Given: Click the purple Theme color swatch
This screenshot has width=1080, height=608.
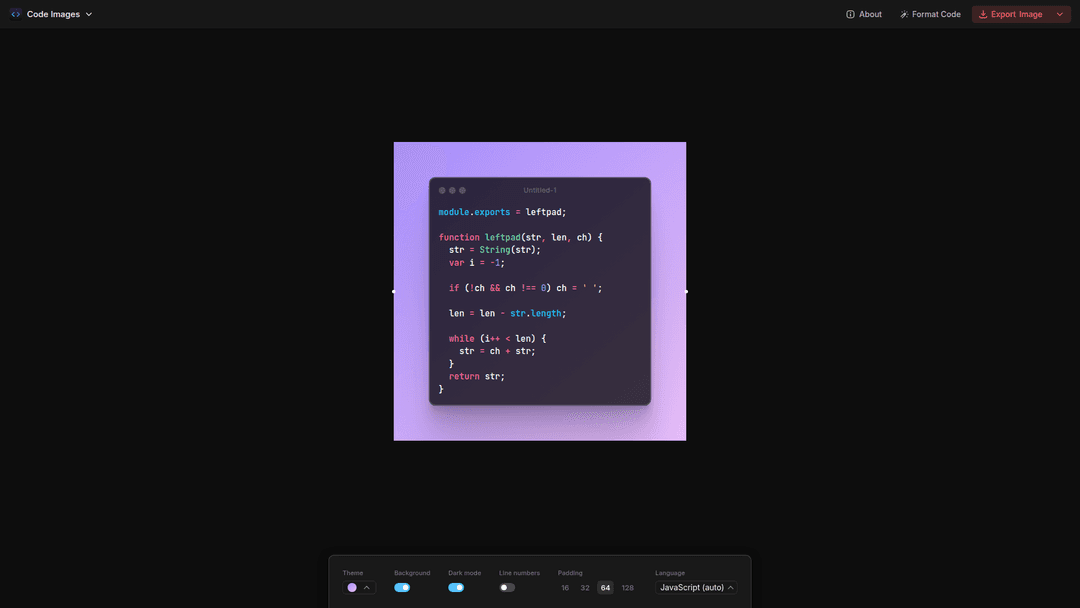Looking at the screenshot, I should pyautogui.click(x=352, y=588).
